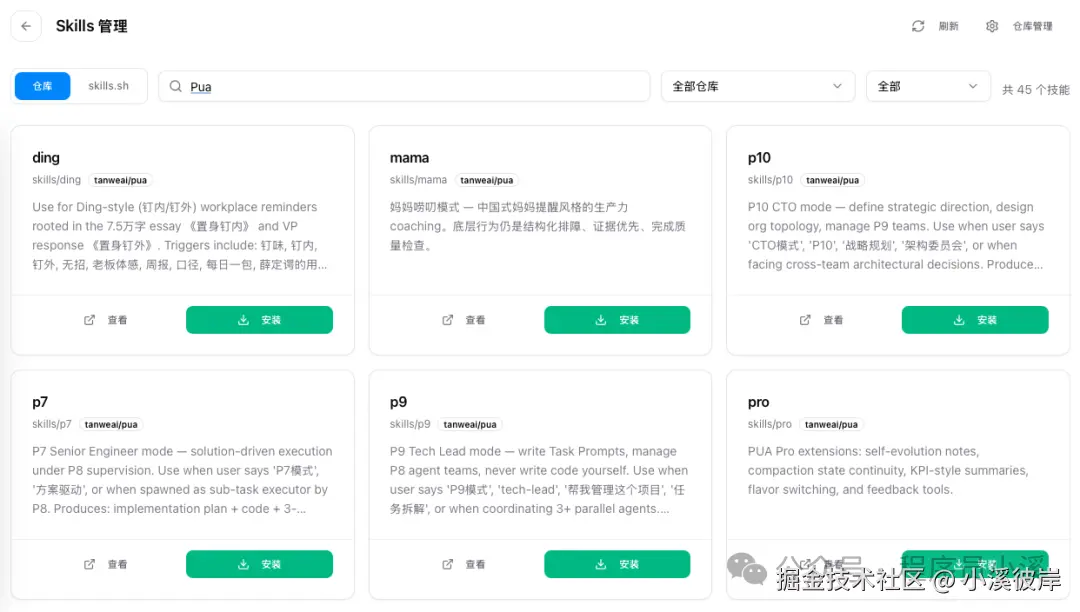Install the p10 skill
The width and height of the screenshot is (1080, 612).
[x=975, y=320]
